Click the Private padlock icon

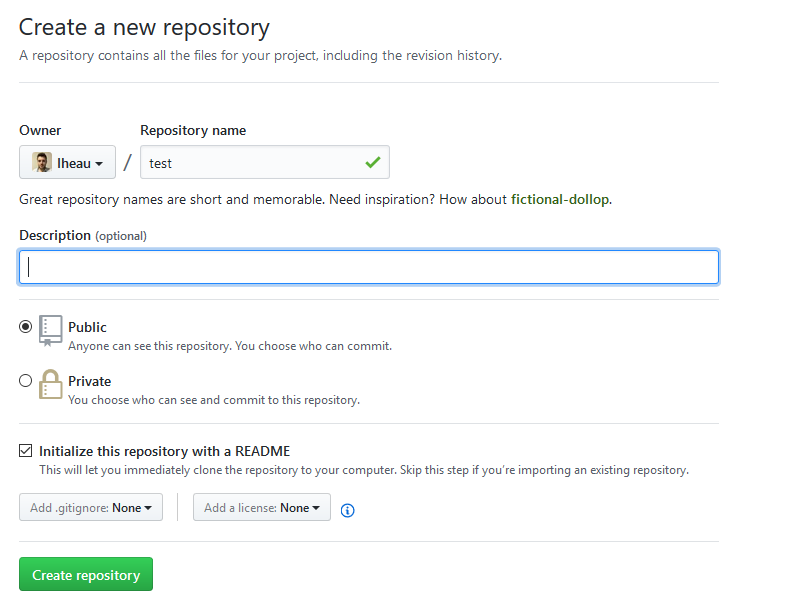pos(50,384)
